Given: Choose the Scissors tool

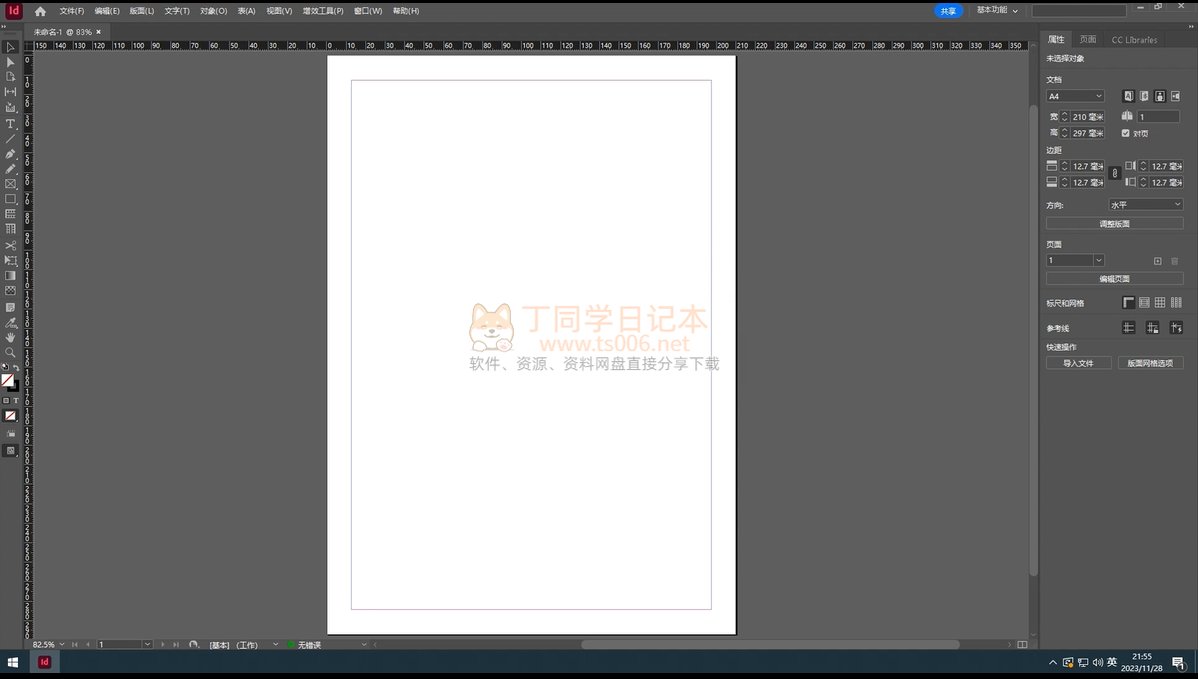Looking at the screenshot, I should click(x=11, y=245).
